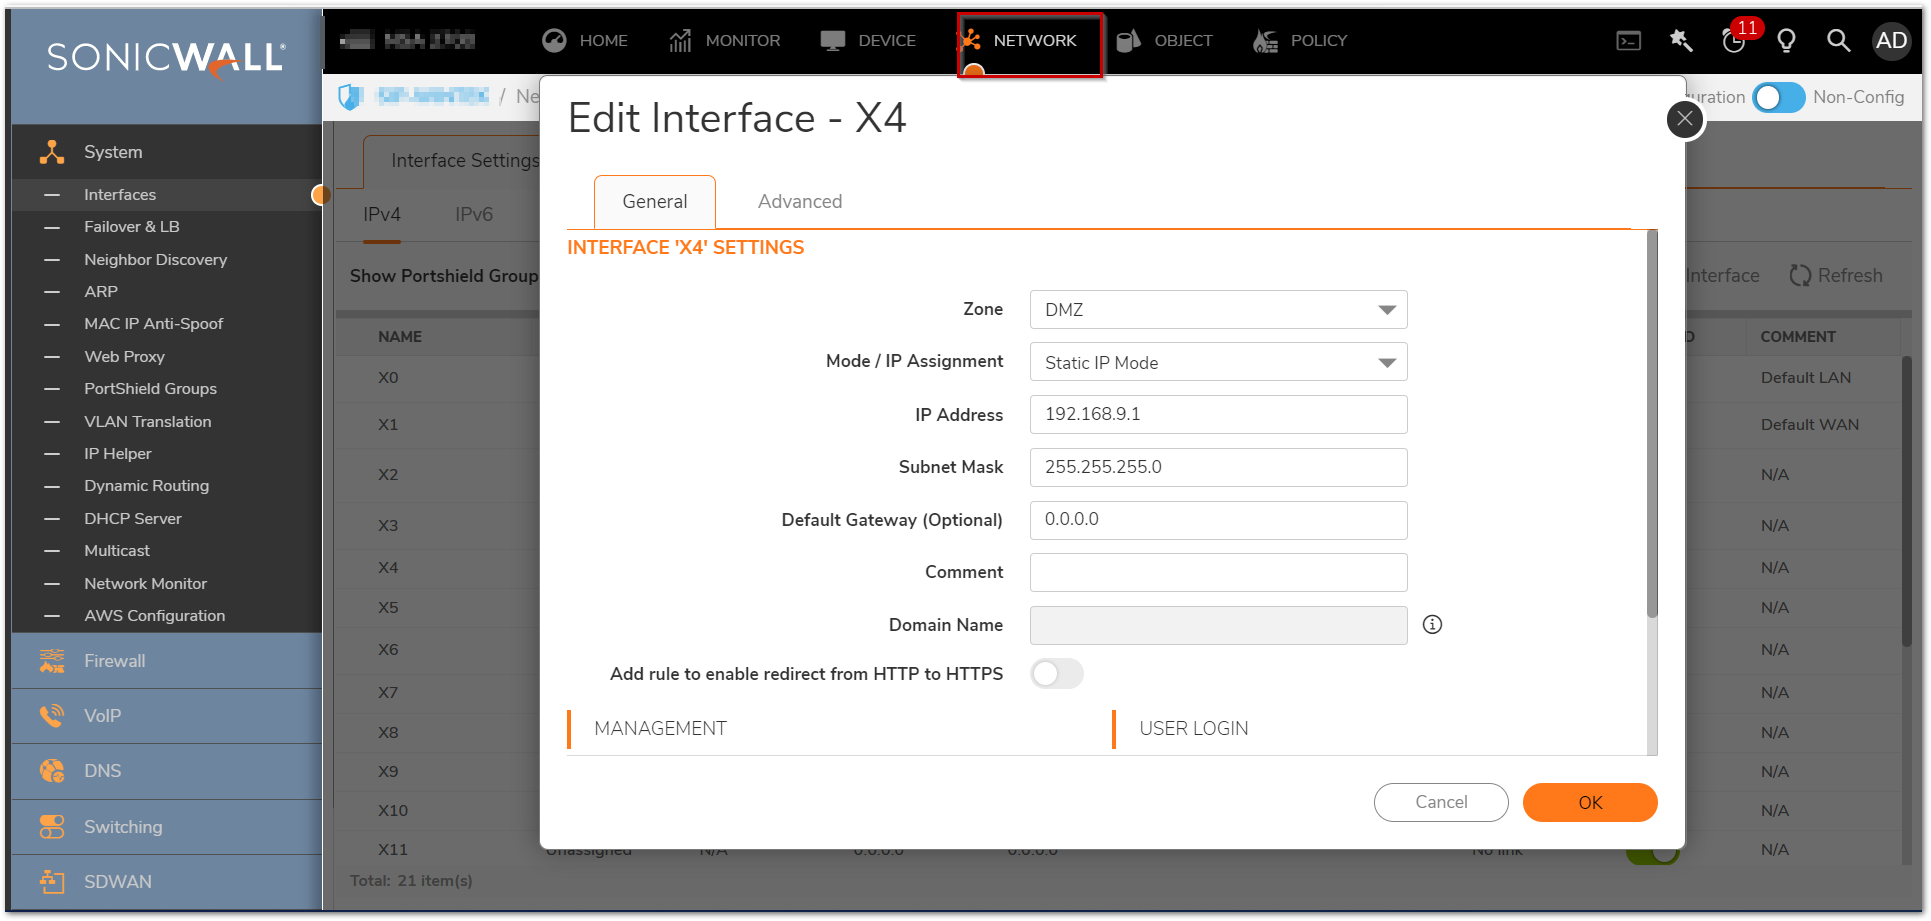Open the search magnifier icon

[x=1838, y=41]
